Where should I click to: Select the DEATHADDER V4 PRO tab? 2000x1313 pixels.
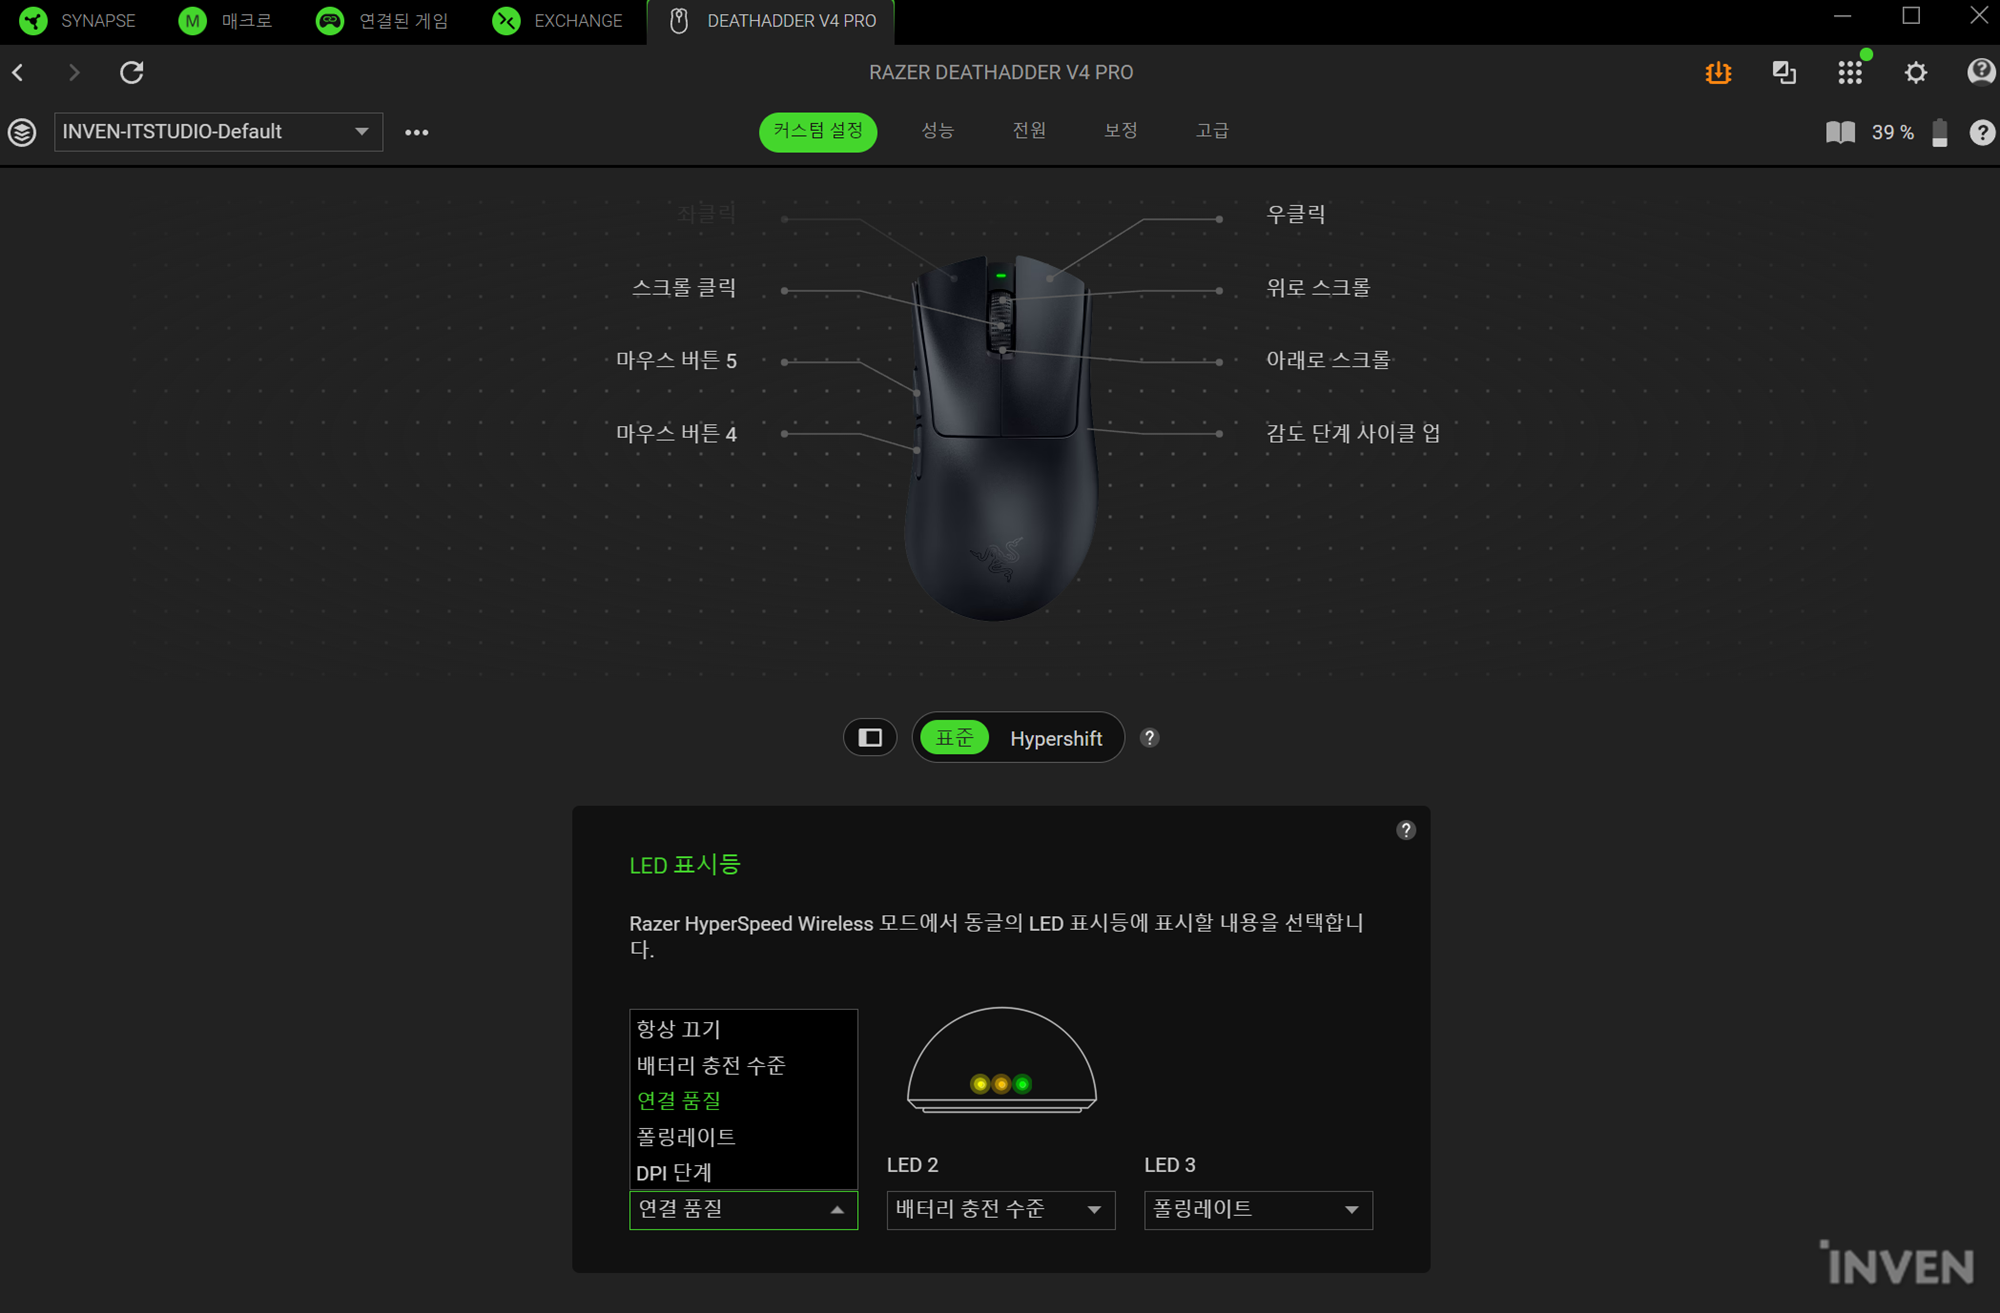point(771,21)
